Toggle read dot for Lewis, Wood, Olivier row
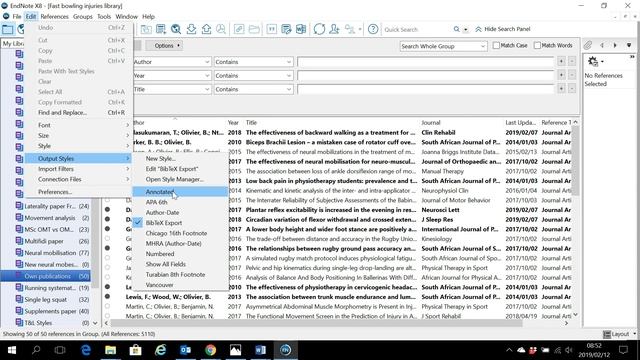The height and width of the screenshot is (360, 640). (107, 296)
